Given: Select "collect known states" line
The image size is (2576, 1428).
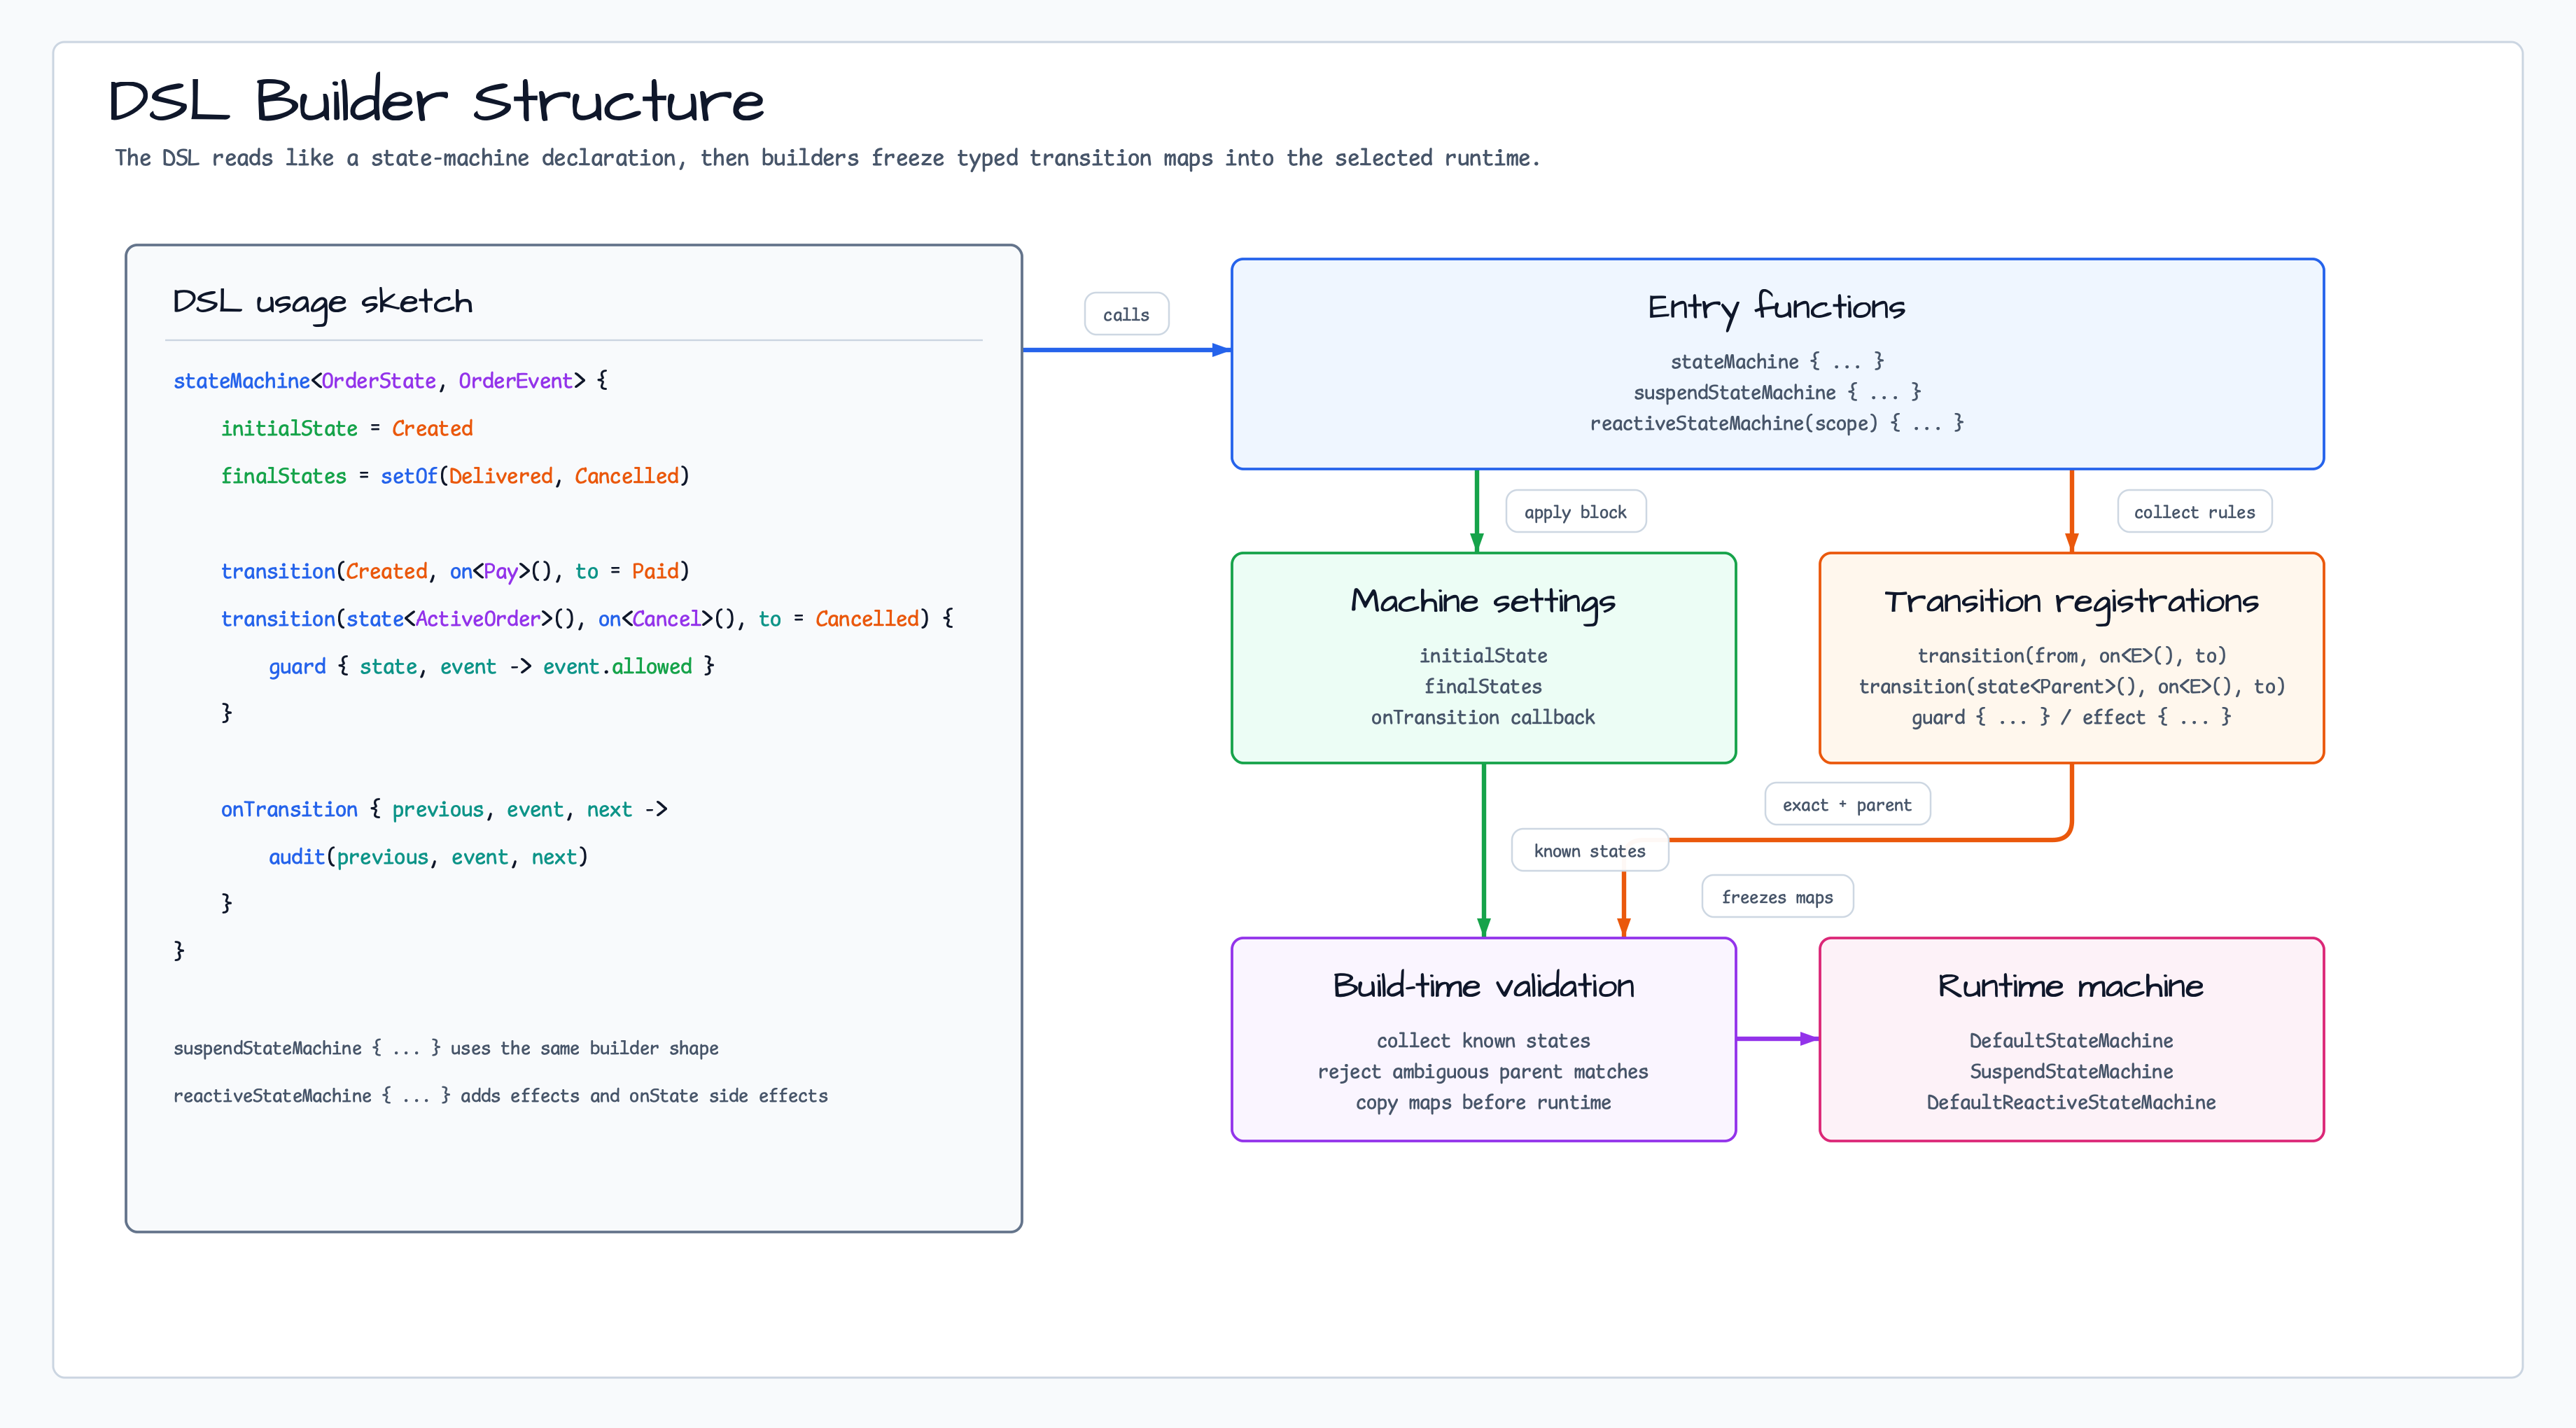Looking at the screenshot, I should 1483,1040.
